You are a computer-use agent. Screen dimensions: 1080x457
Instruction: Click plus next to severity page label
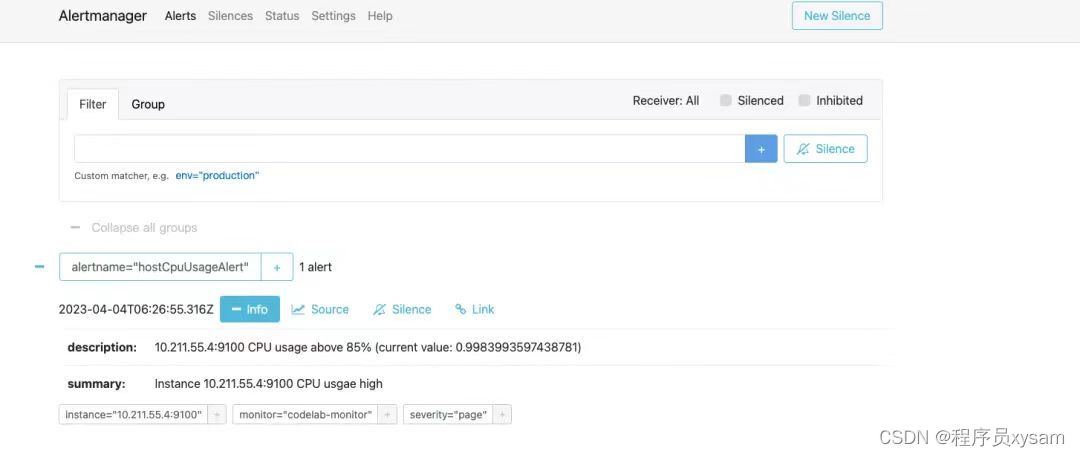[x=503, y=415]
